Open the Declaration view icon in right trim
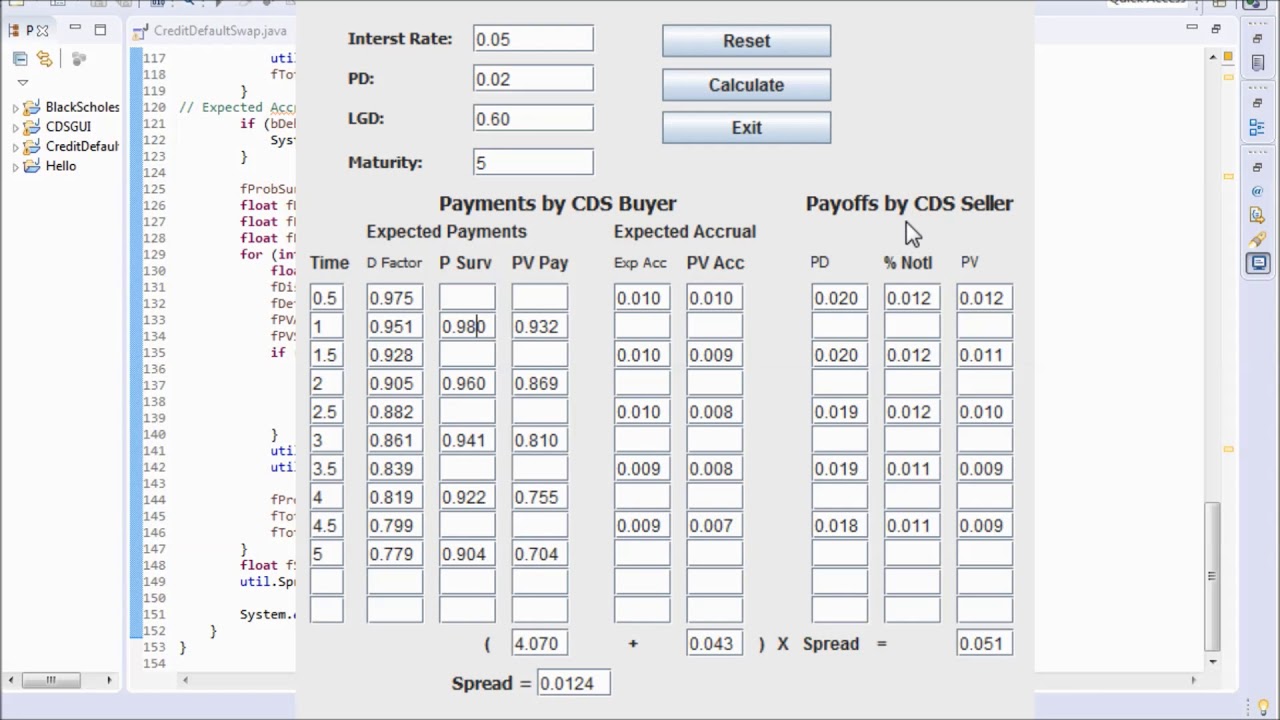 (1257, 215)
